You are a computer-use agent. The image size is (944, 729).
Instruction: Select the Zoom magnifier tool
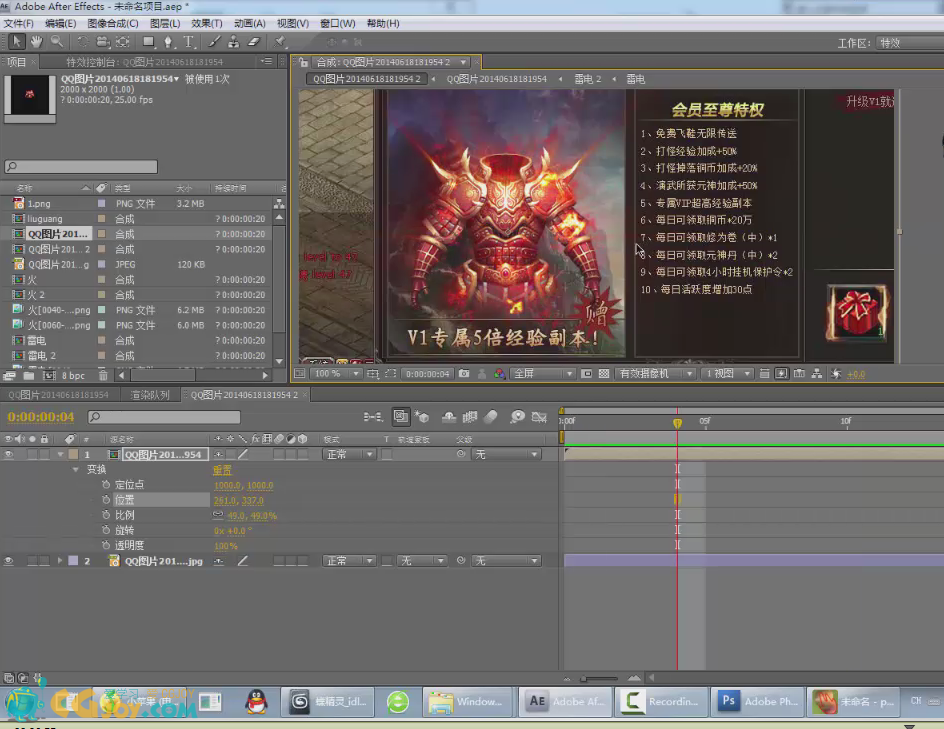(57, 42)
